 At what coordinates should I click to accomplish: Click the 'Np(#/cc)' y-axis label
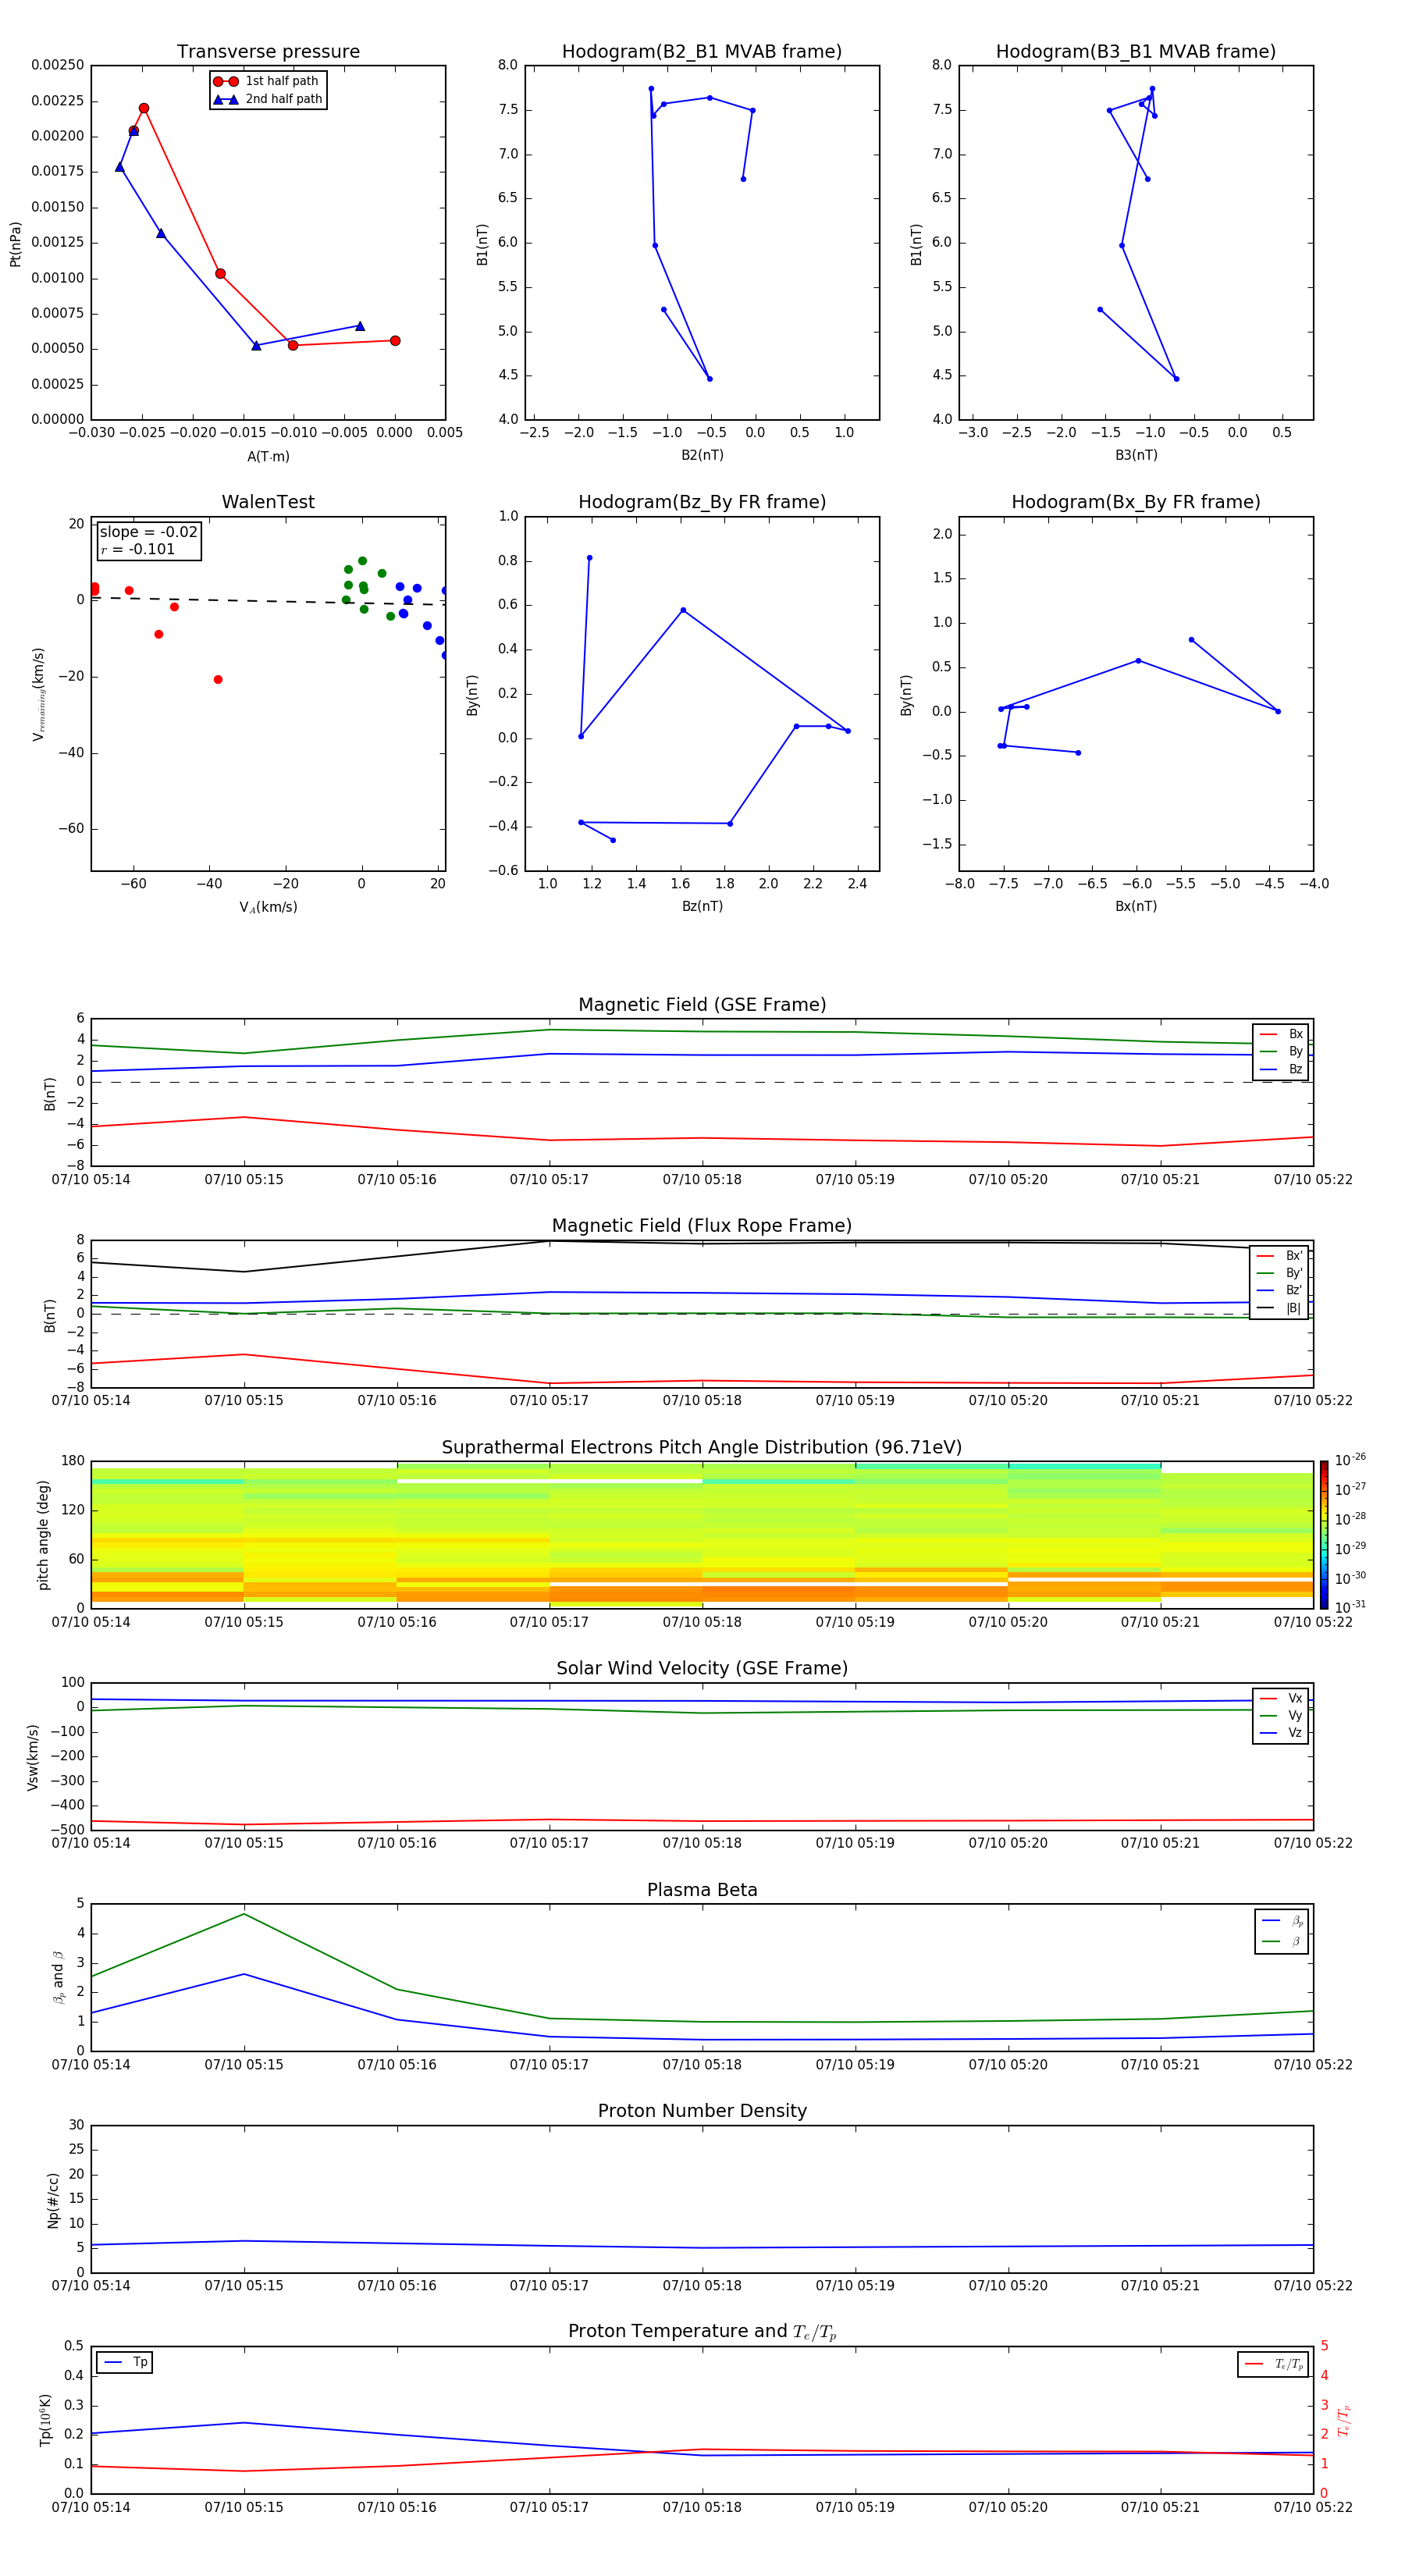[x=53, y=2200]
